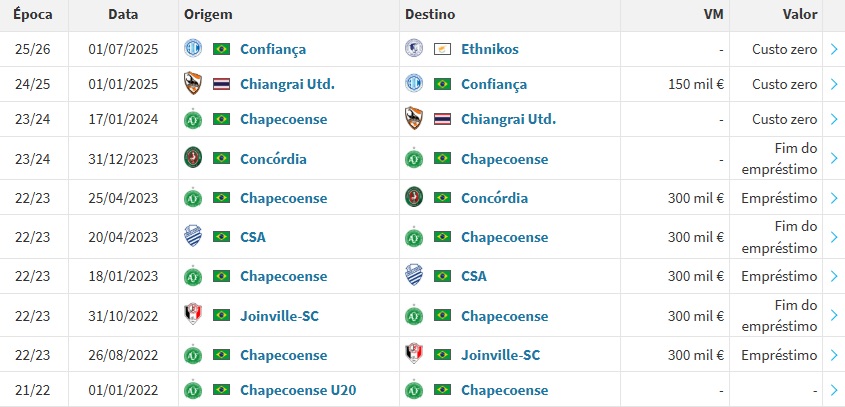Click Chapecoense crest in 01/01/2022 destination
Image resolution: width=845 pixels, height=407 pixels.
click(x=414, y=390)
